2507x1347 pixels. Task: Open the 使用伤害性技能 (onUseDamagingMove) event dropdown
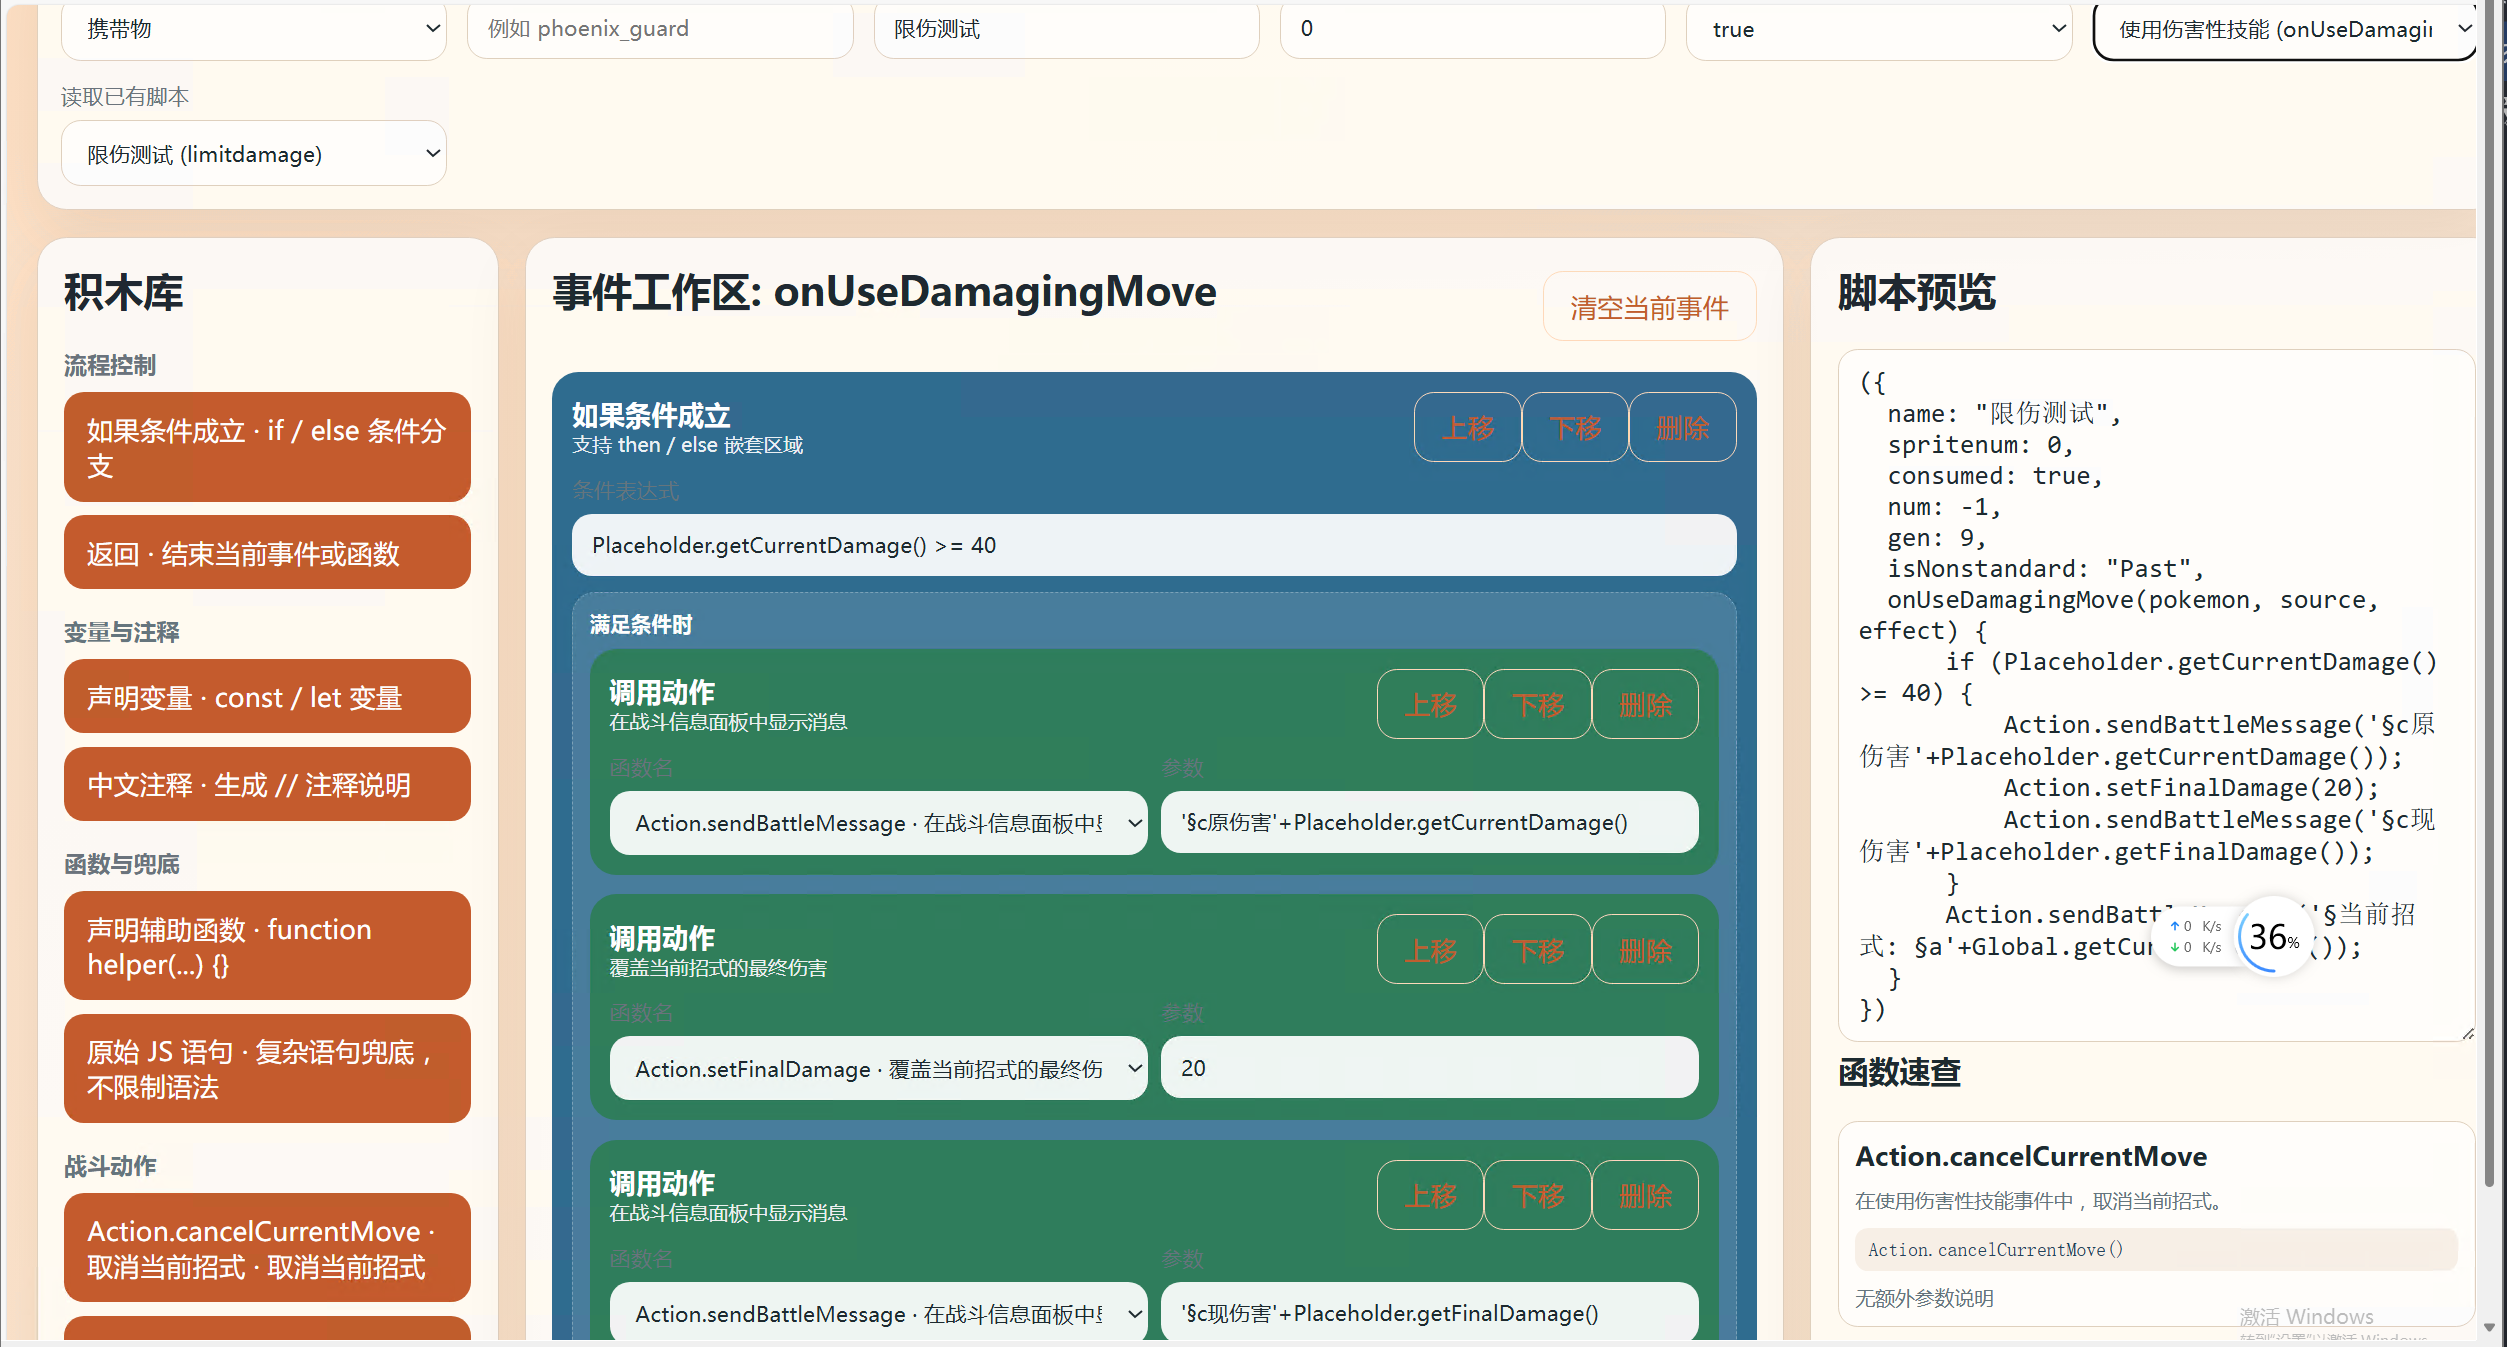pos(2285,30)
